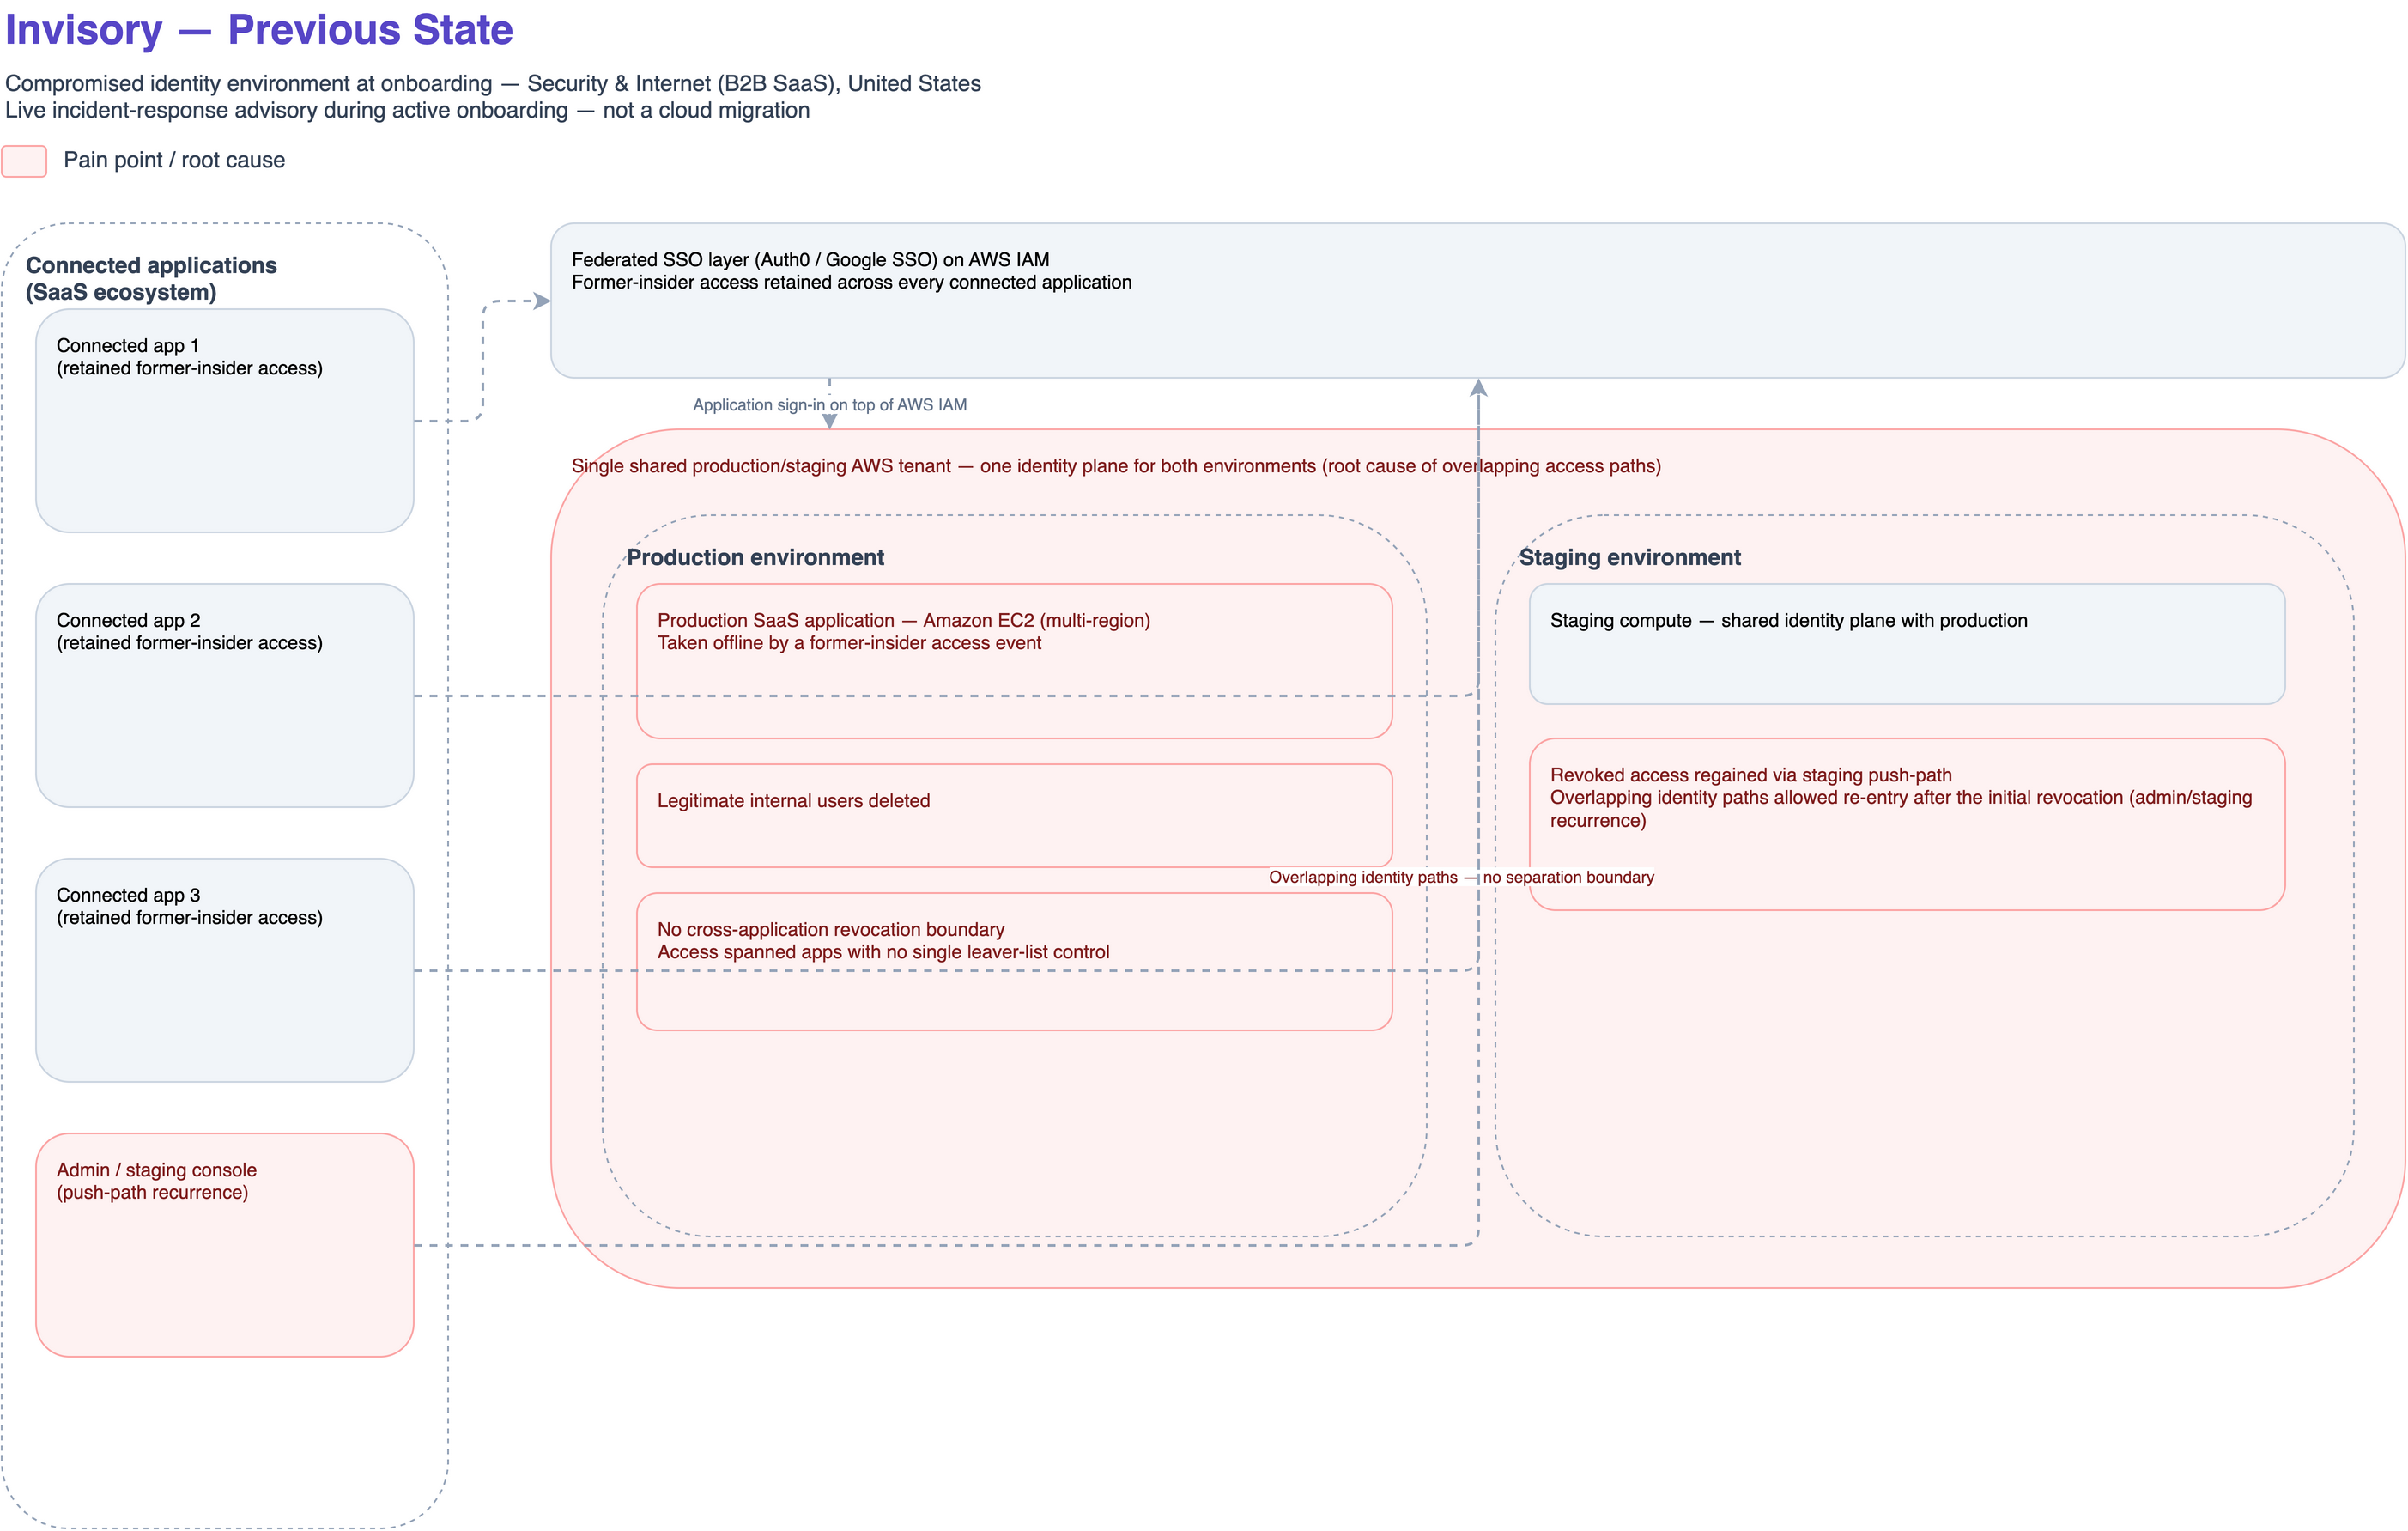Select the 'Connected app 3' box

coord(225,970)
